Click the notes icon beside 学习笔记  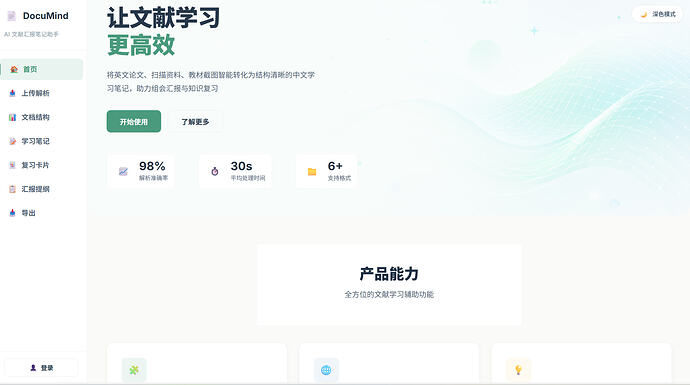point(12,141)
